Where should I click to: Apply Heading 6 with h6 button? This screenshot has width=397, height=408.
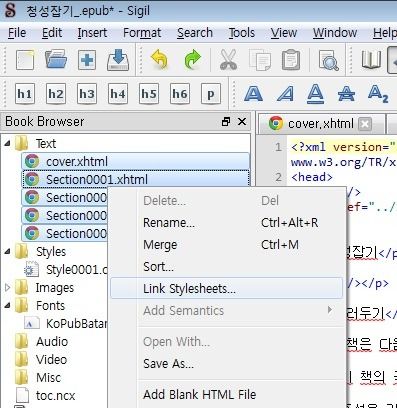[180, 94]
